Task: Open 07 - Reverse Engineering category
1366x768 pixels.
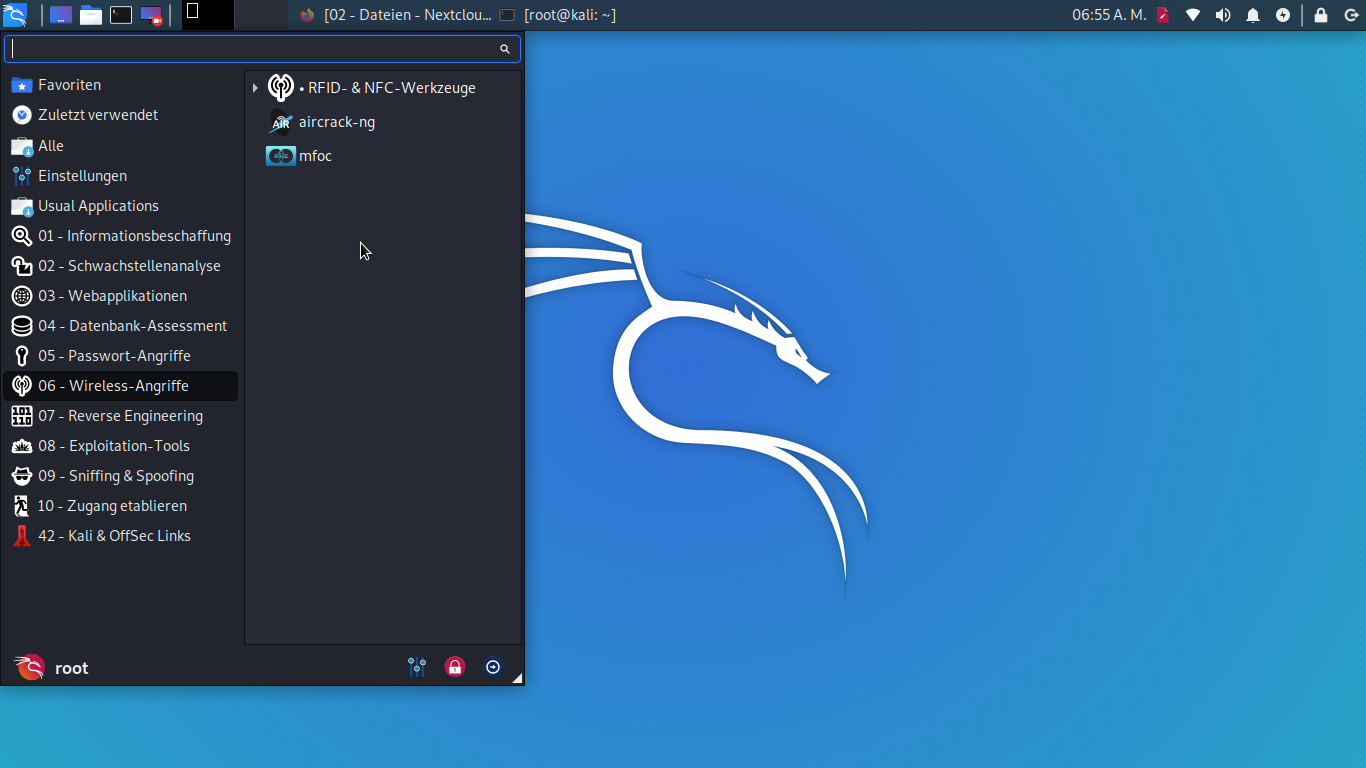Action: click(x=121, y=416)
